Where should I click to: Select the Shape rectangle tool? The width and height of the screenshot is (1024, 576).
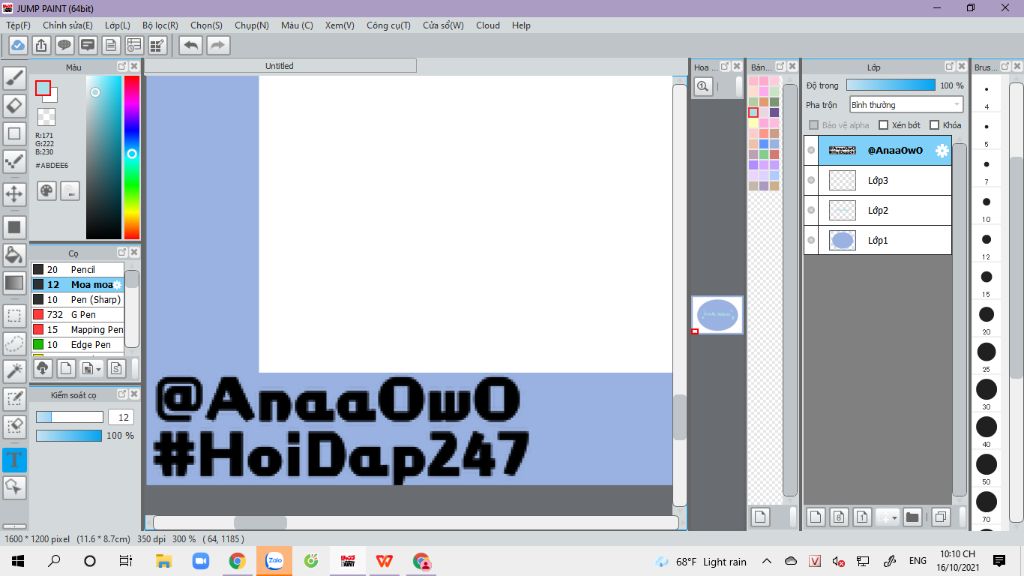[x=14, y=134]
